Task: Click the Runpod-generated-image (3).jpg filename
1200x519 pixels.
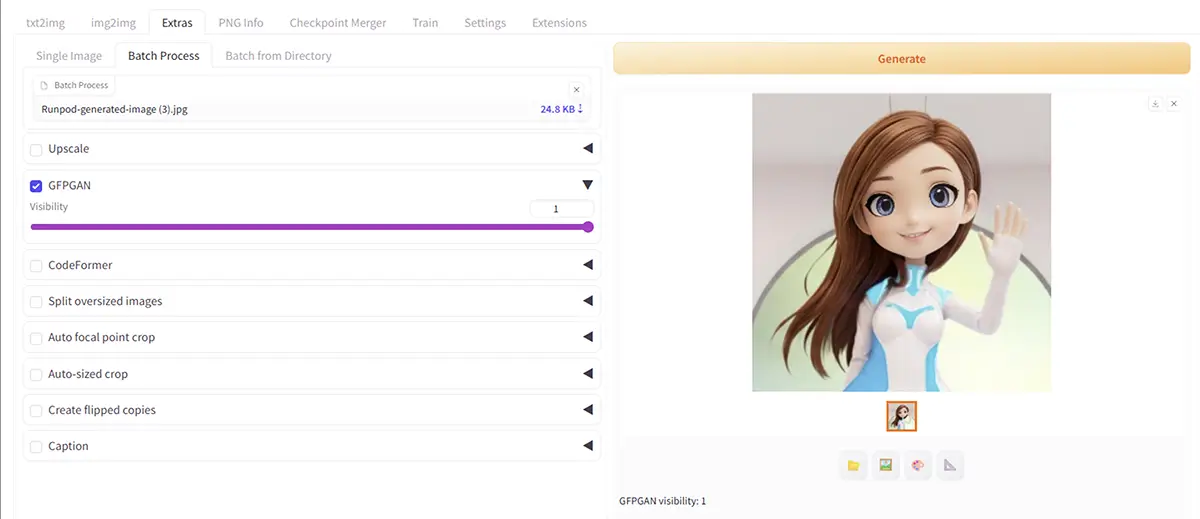Action: 115,109
